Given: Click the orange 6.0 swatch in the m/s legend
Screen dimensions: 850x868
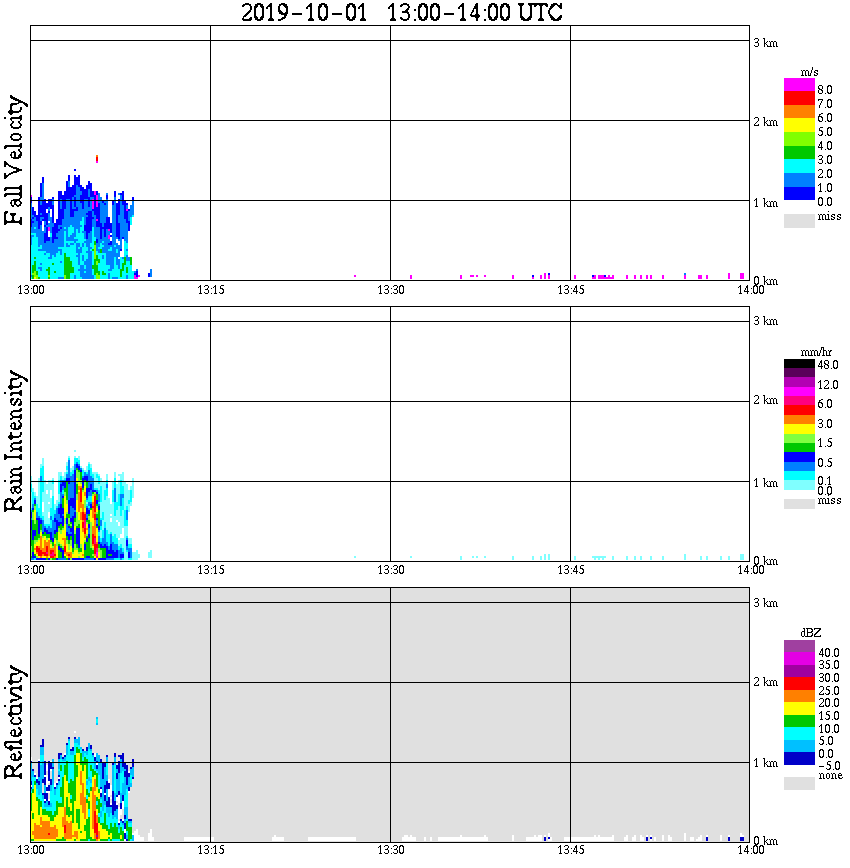Looking at the screenshot, I should pyautogui.click(x=799, y=112).
